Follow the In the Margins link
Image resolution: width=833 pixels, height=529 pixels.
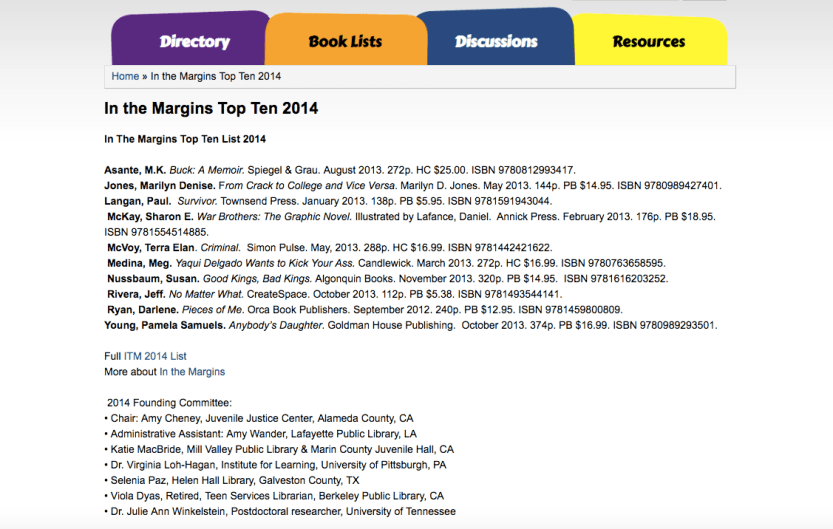pyautogui.click(x=192, y=372)
